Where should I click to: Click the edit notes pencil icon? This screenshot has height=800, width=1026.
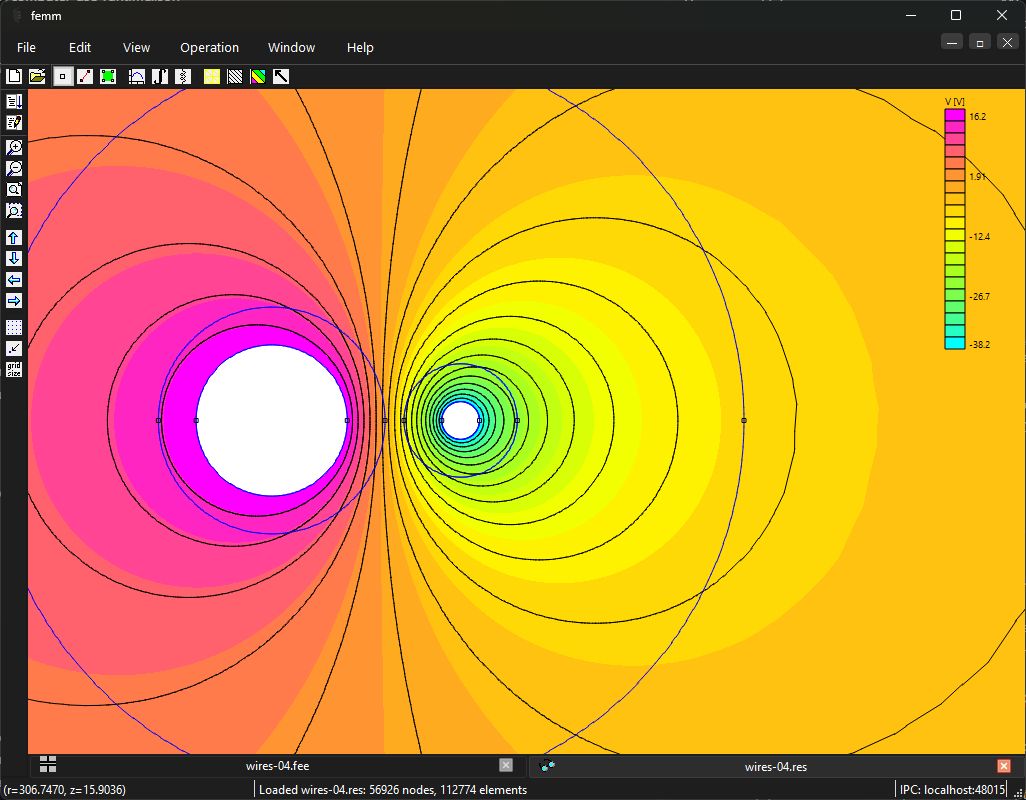[x=14, y=122]
